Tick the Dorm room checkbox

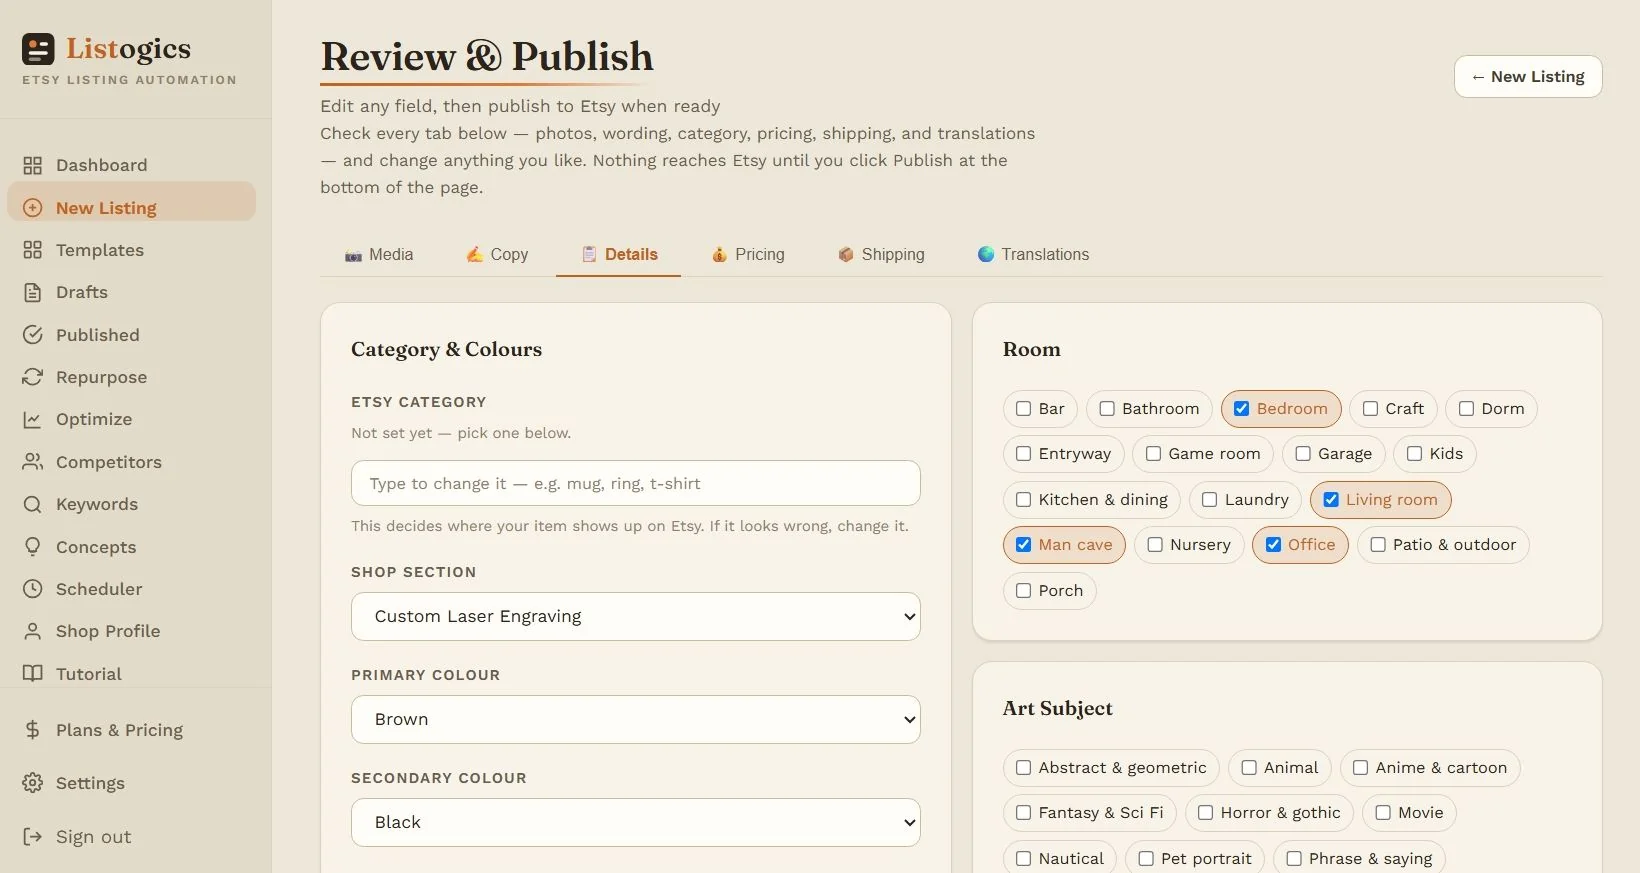point(1466,409)
